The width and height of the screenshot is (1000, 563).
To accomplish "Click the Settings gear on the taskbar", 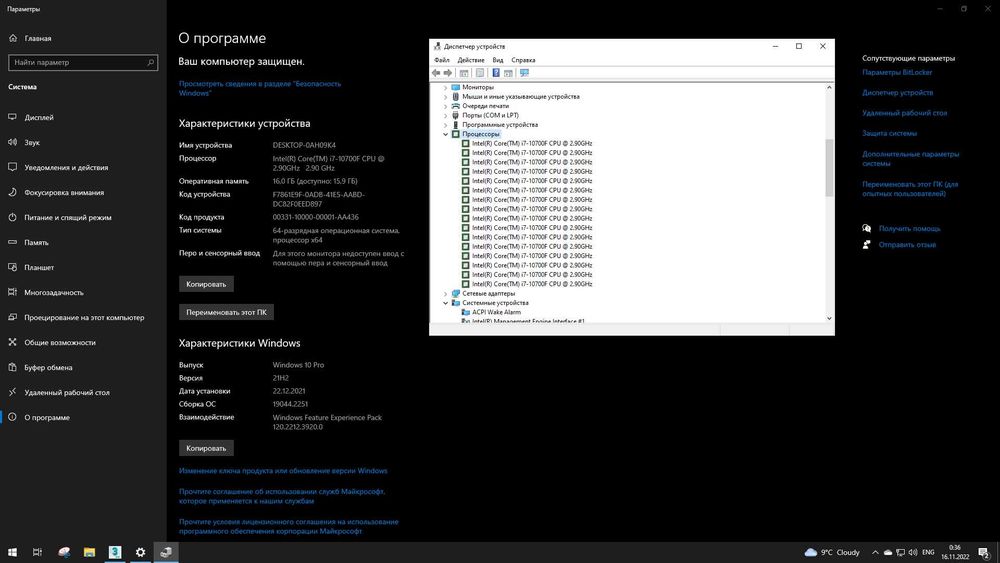I will point(140,552).
